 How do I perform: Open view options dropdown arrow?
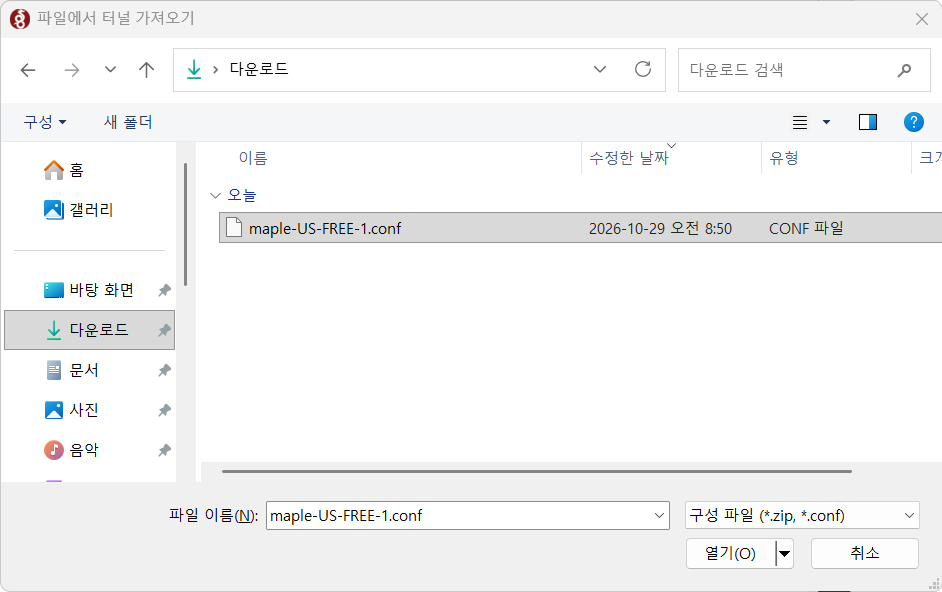point(826,123)
